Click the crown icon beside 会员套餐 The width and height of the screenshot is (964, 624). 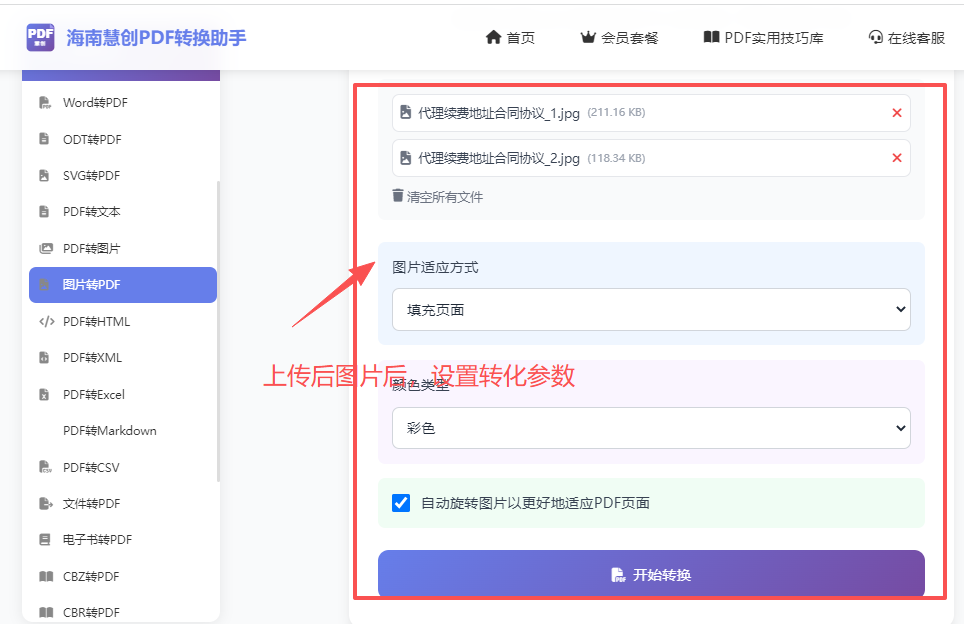(588, 38)
